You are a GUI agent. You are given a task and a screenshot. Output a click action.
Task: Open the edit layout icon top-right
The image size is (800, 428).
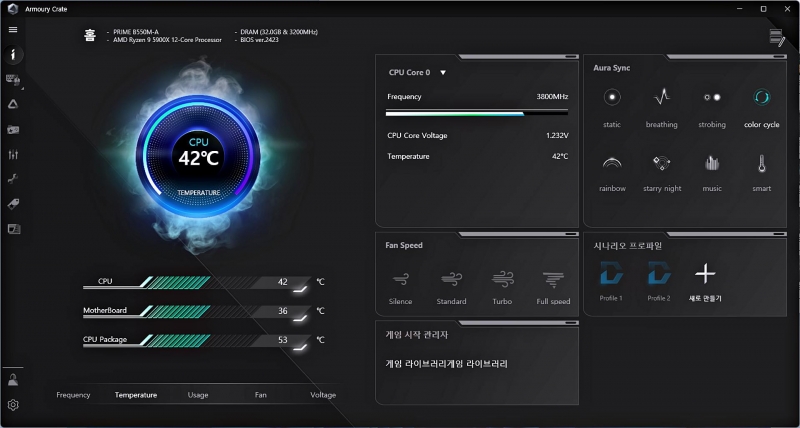click(777, 38)
